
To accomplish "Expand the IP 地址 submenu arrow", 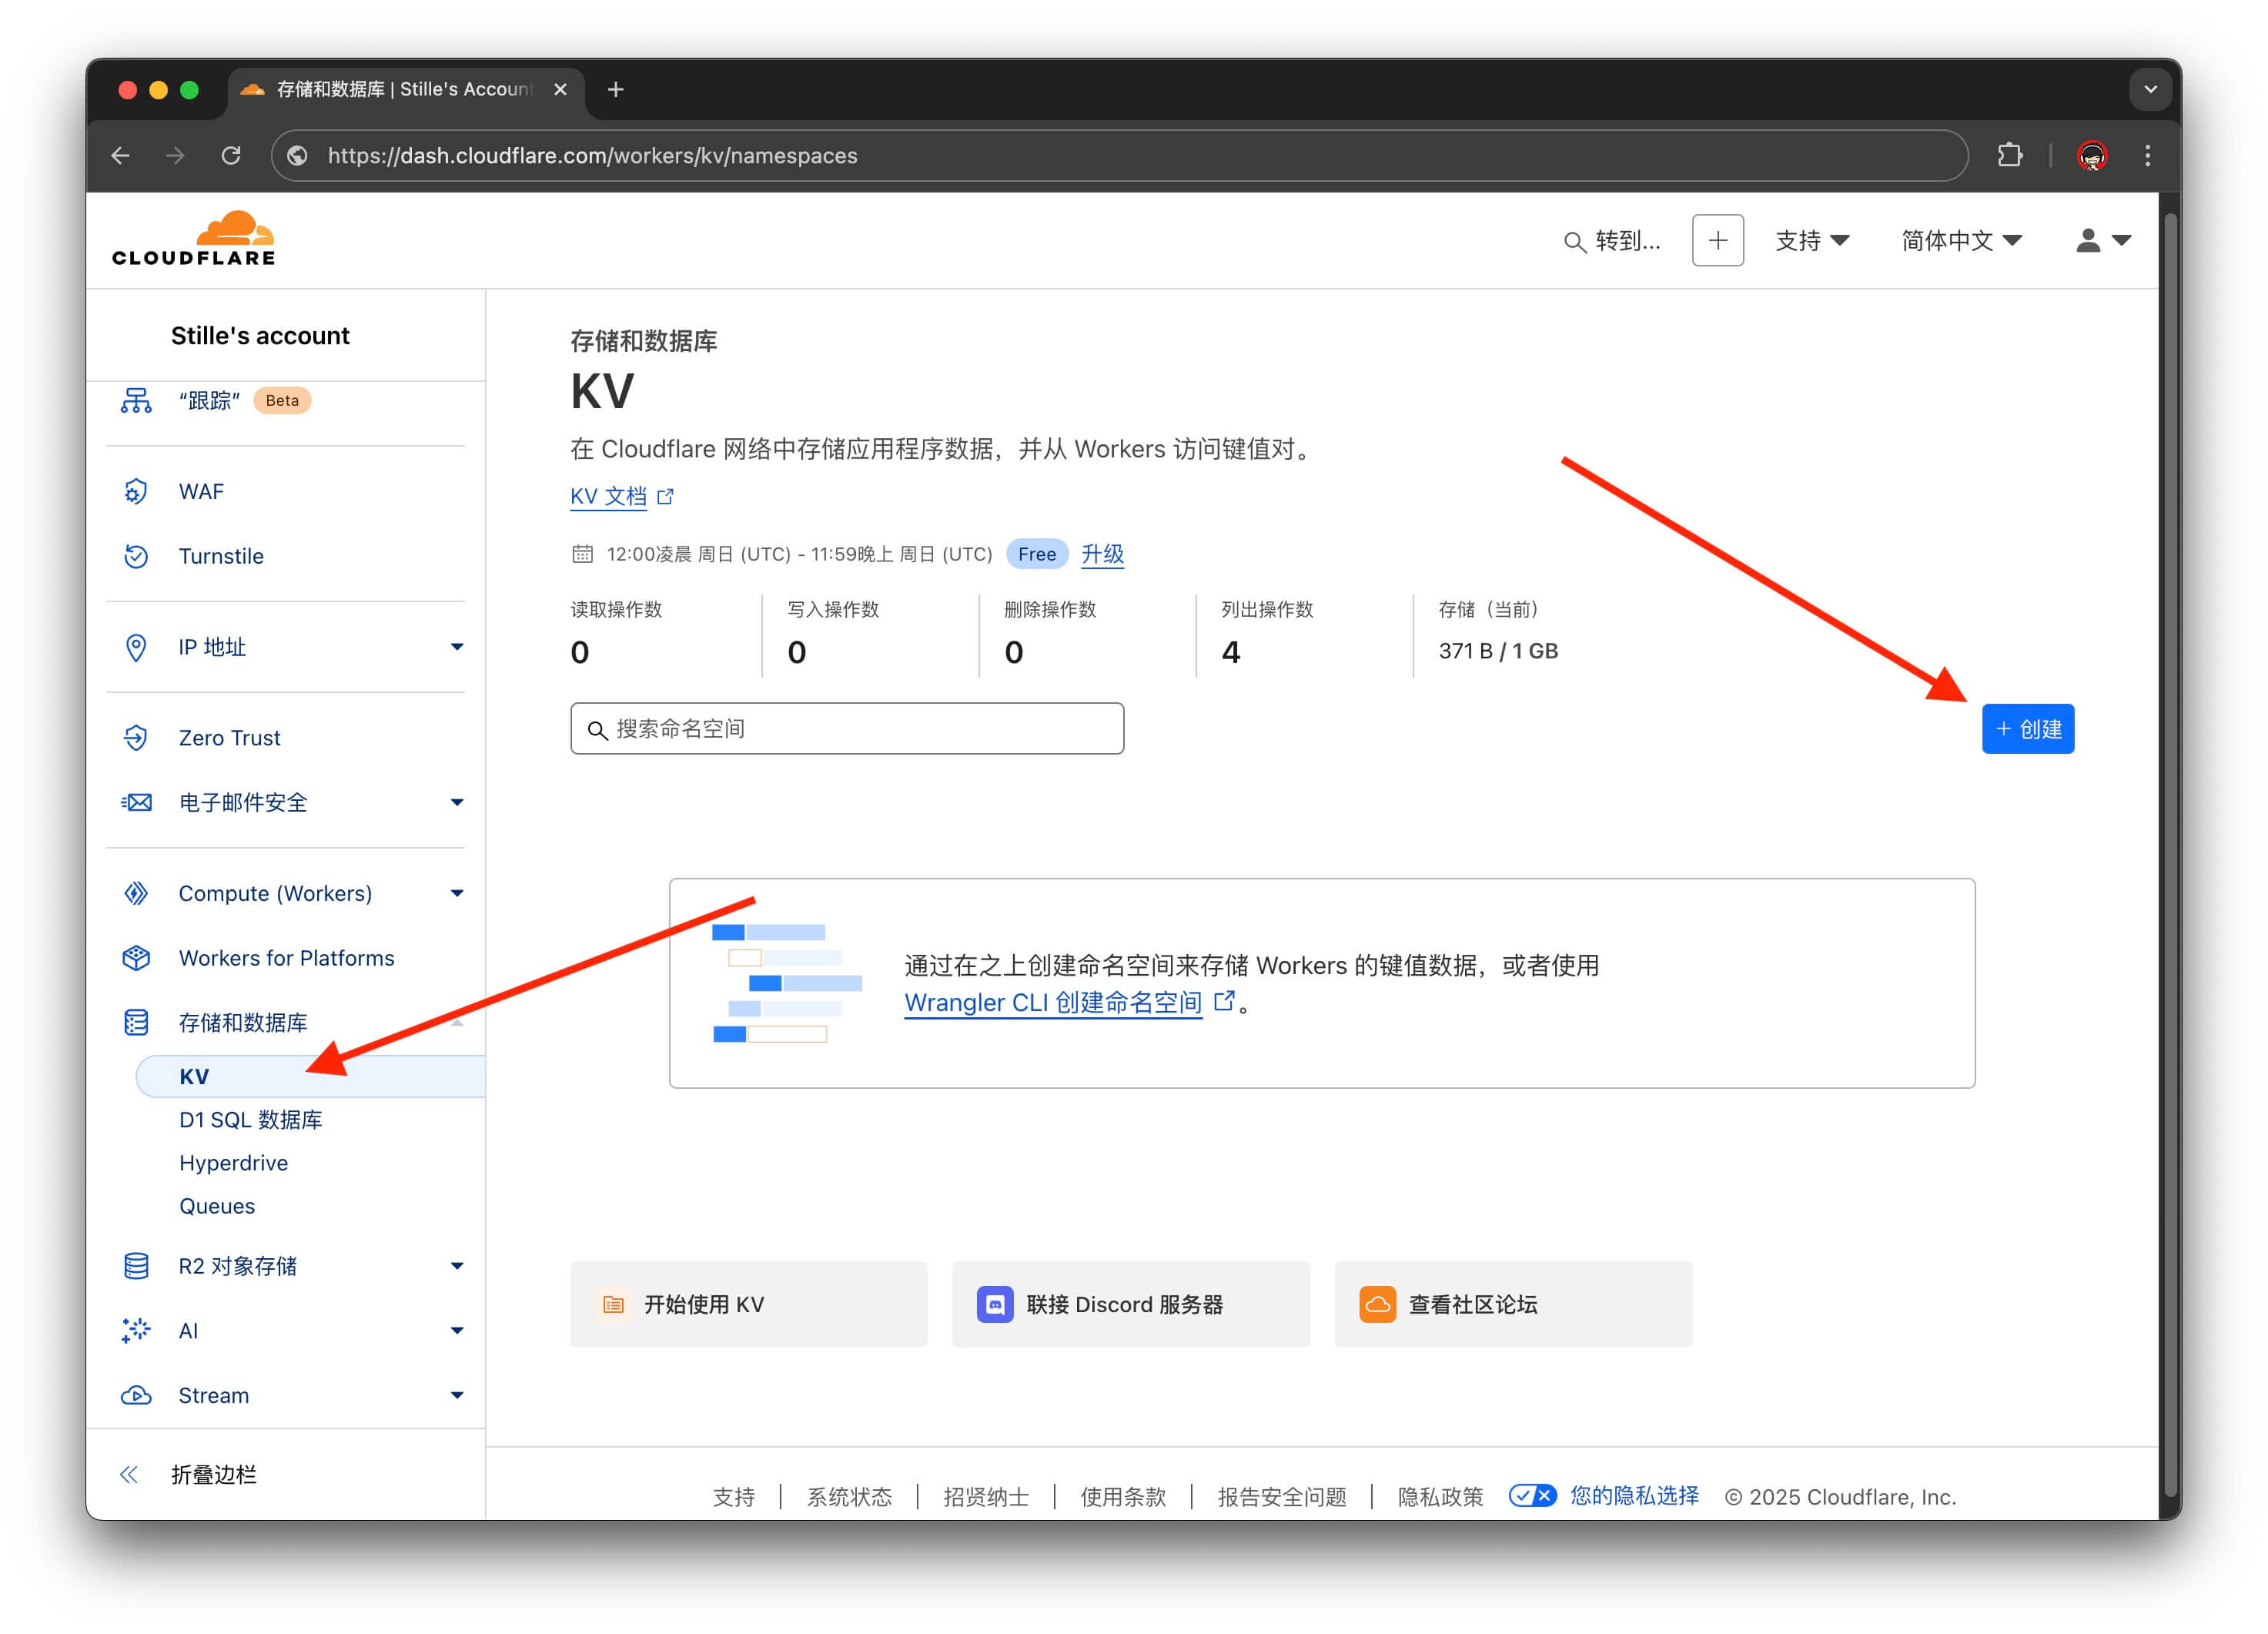I will coord(457,647).
